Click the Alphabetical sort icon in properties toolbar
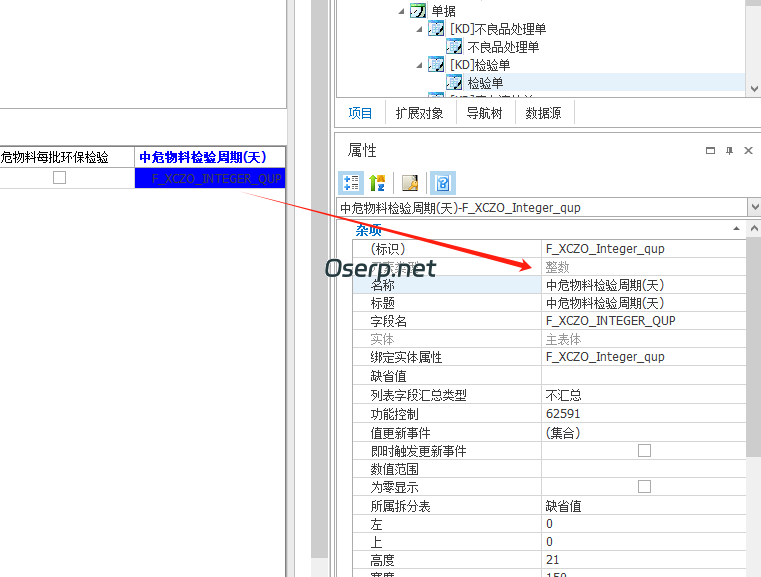The height and width of the screenshot is (577, 761). pos(377,183)
